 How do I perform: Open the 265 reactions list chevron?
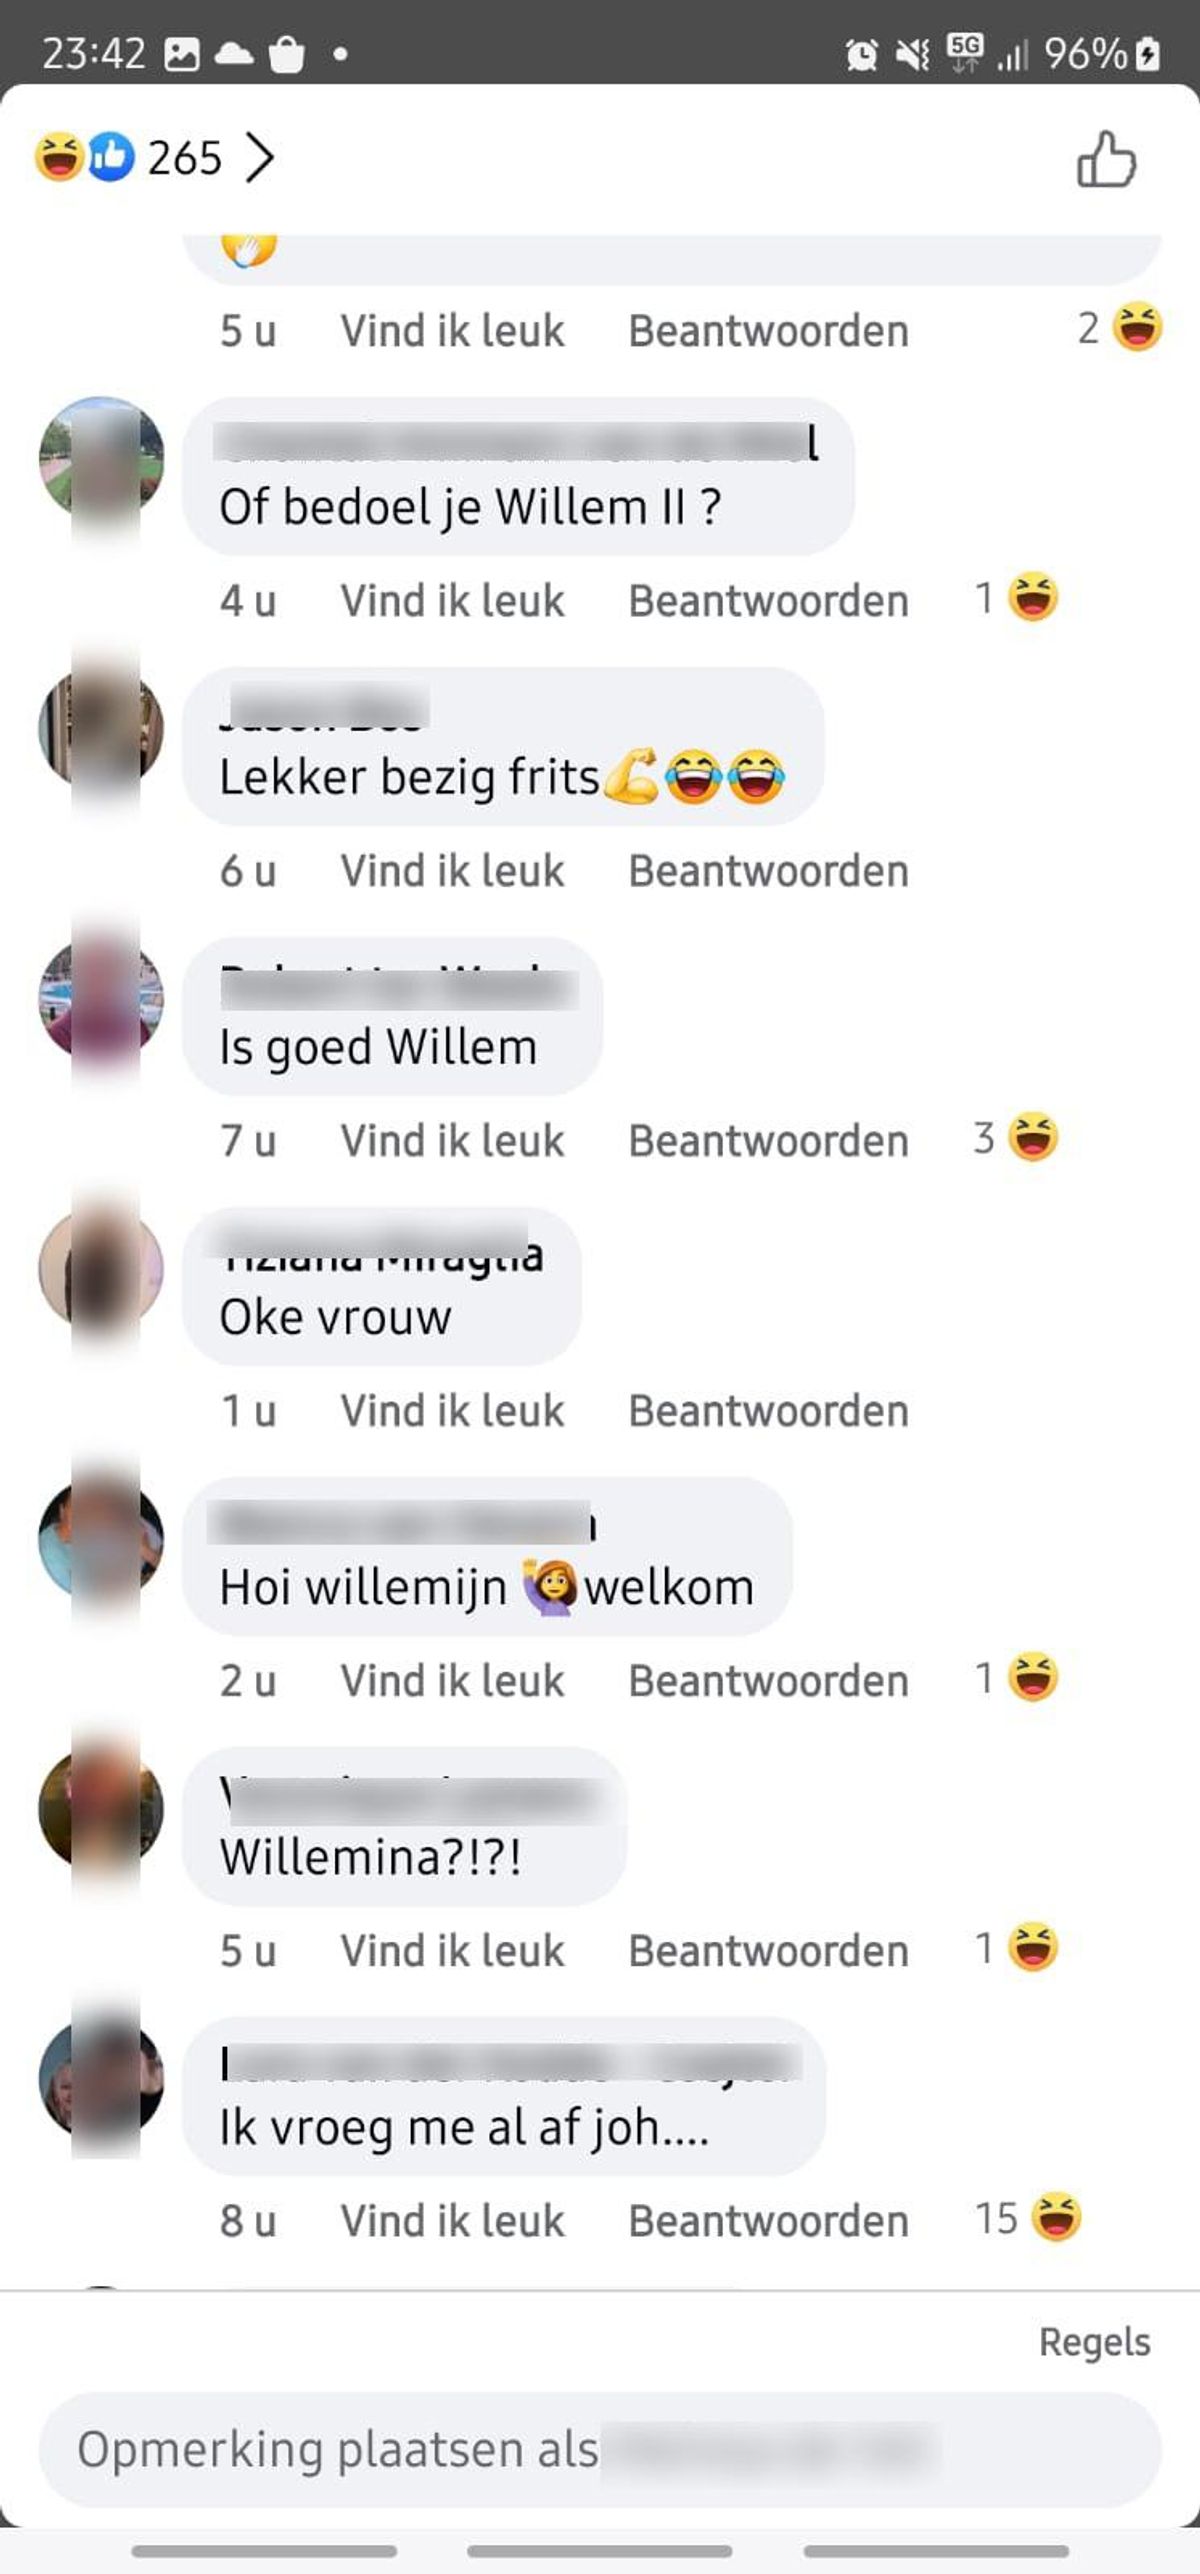coord(259,158)
